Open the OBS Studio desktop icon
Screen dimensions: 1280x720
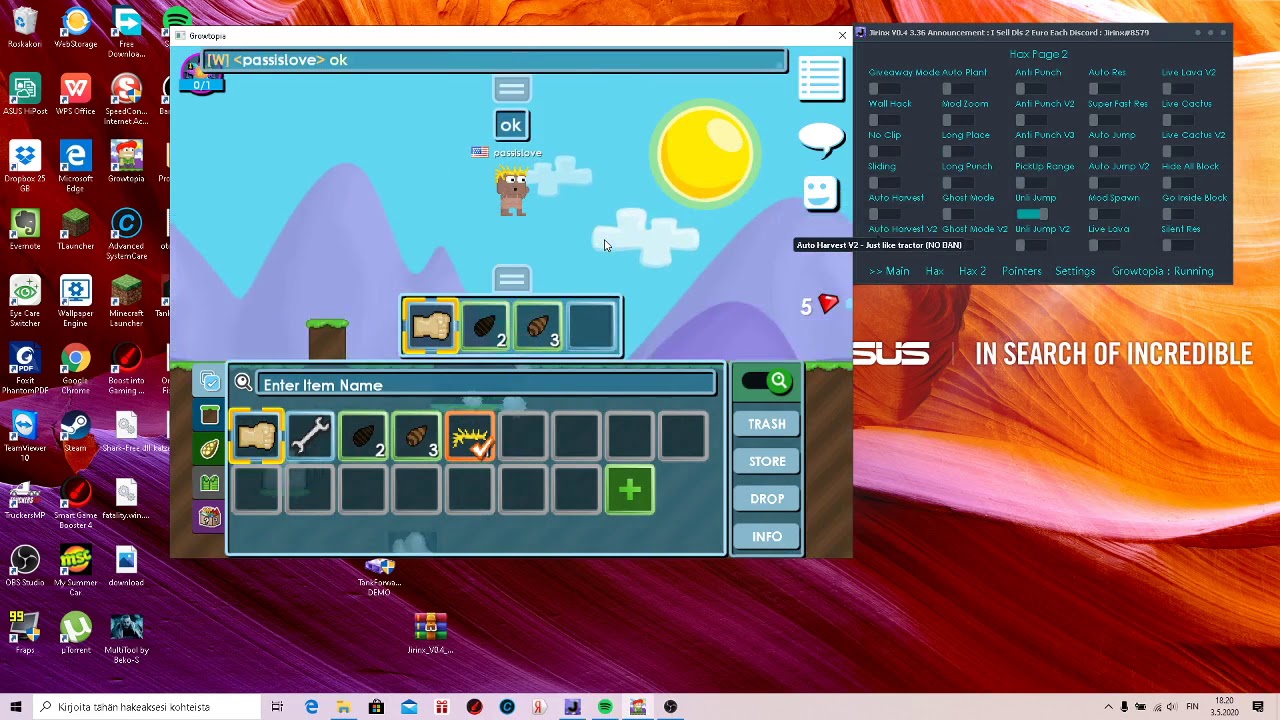tap(25, 566)
